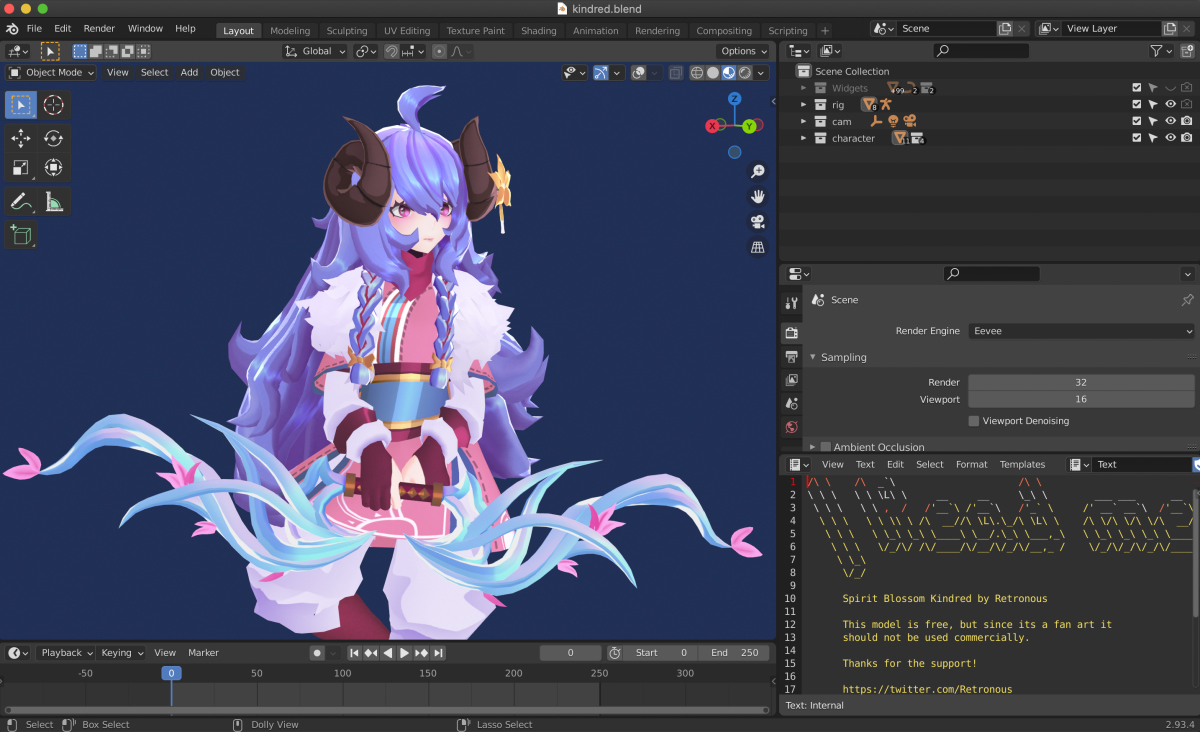Open the Tool properties tab

pyautogui.click(x=791, y=303)
